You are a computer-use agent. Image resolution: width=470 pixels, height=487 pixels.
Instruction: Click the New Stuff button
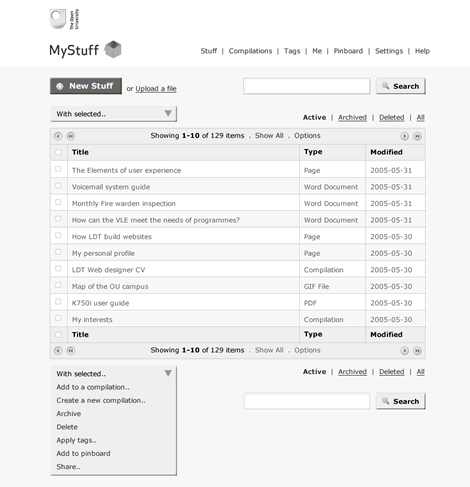[86, 86]
